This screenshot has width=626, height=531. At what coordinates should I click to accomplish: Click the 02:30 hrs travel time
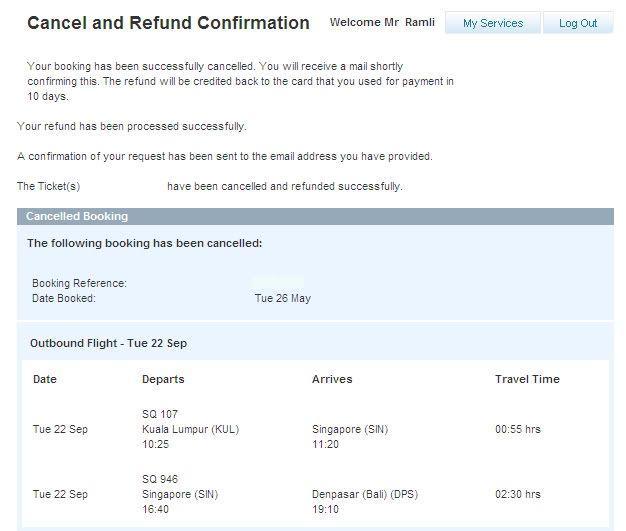pos(518,494)
